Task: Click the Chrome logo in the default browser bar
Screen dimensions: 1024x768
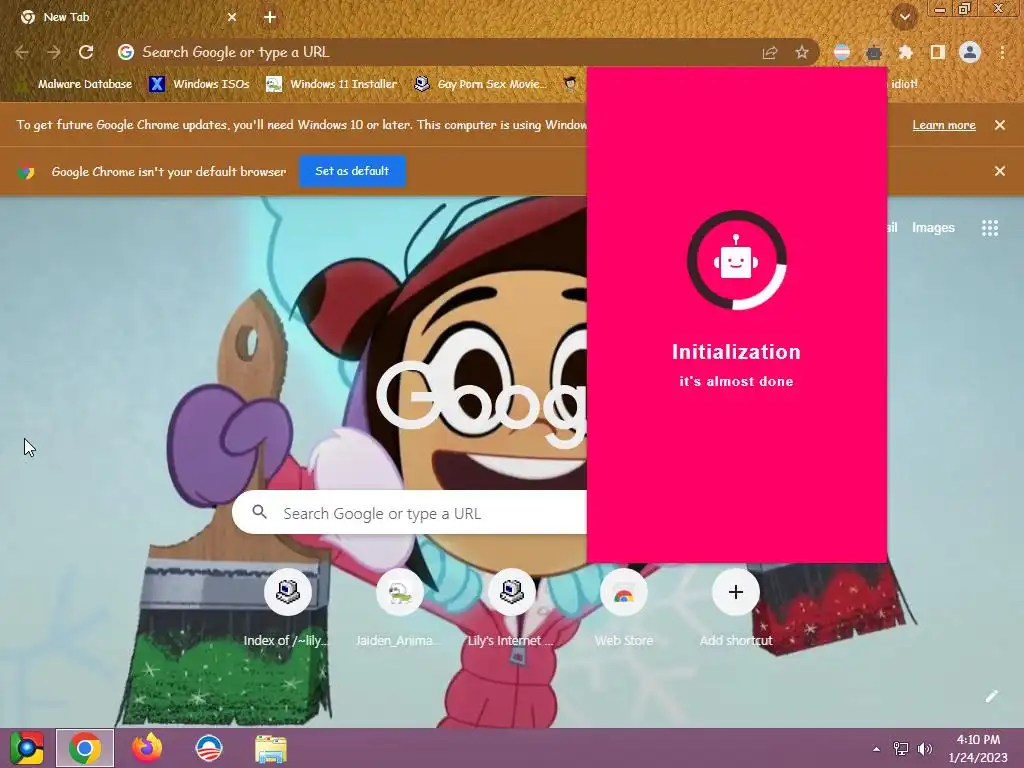Action: 26,172
